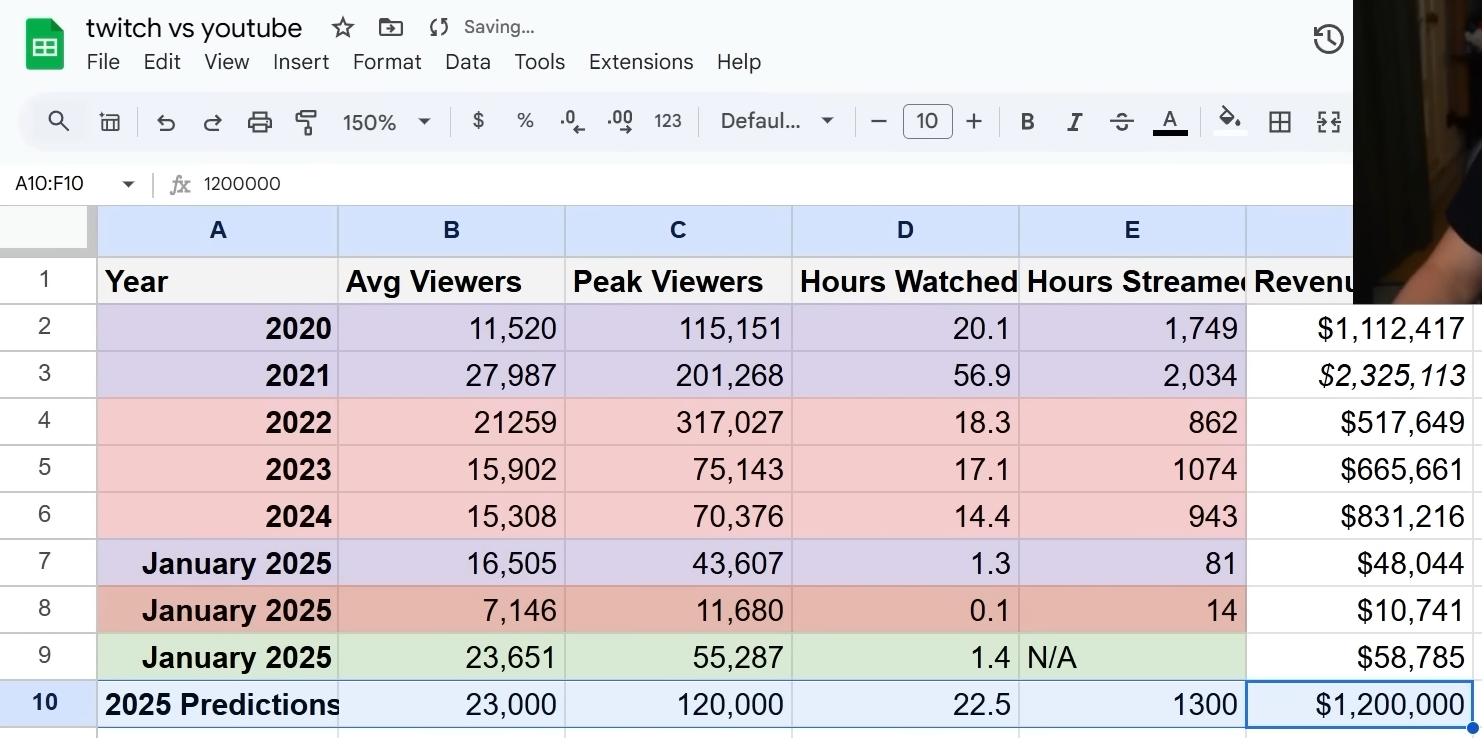Select row 10 header
This screenshot has height=738, width=1482.
pos(45,703)
